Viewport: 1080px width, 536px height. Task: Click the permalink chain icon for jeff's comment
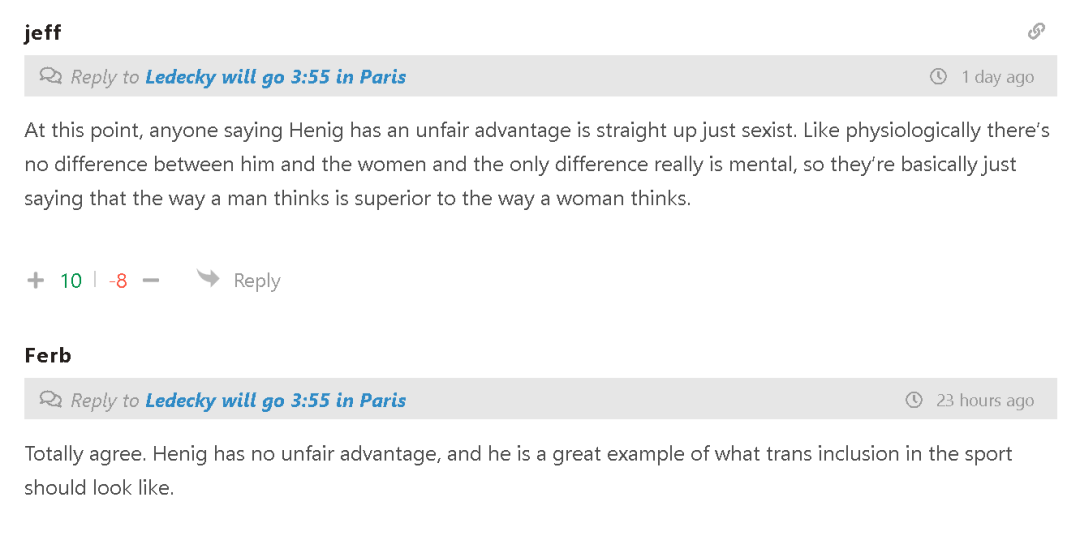pyautogui.click(x=1036, y=31)
